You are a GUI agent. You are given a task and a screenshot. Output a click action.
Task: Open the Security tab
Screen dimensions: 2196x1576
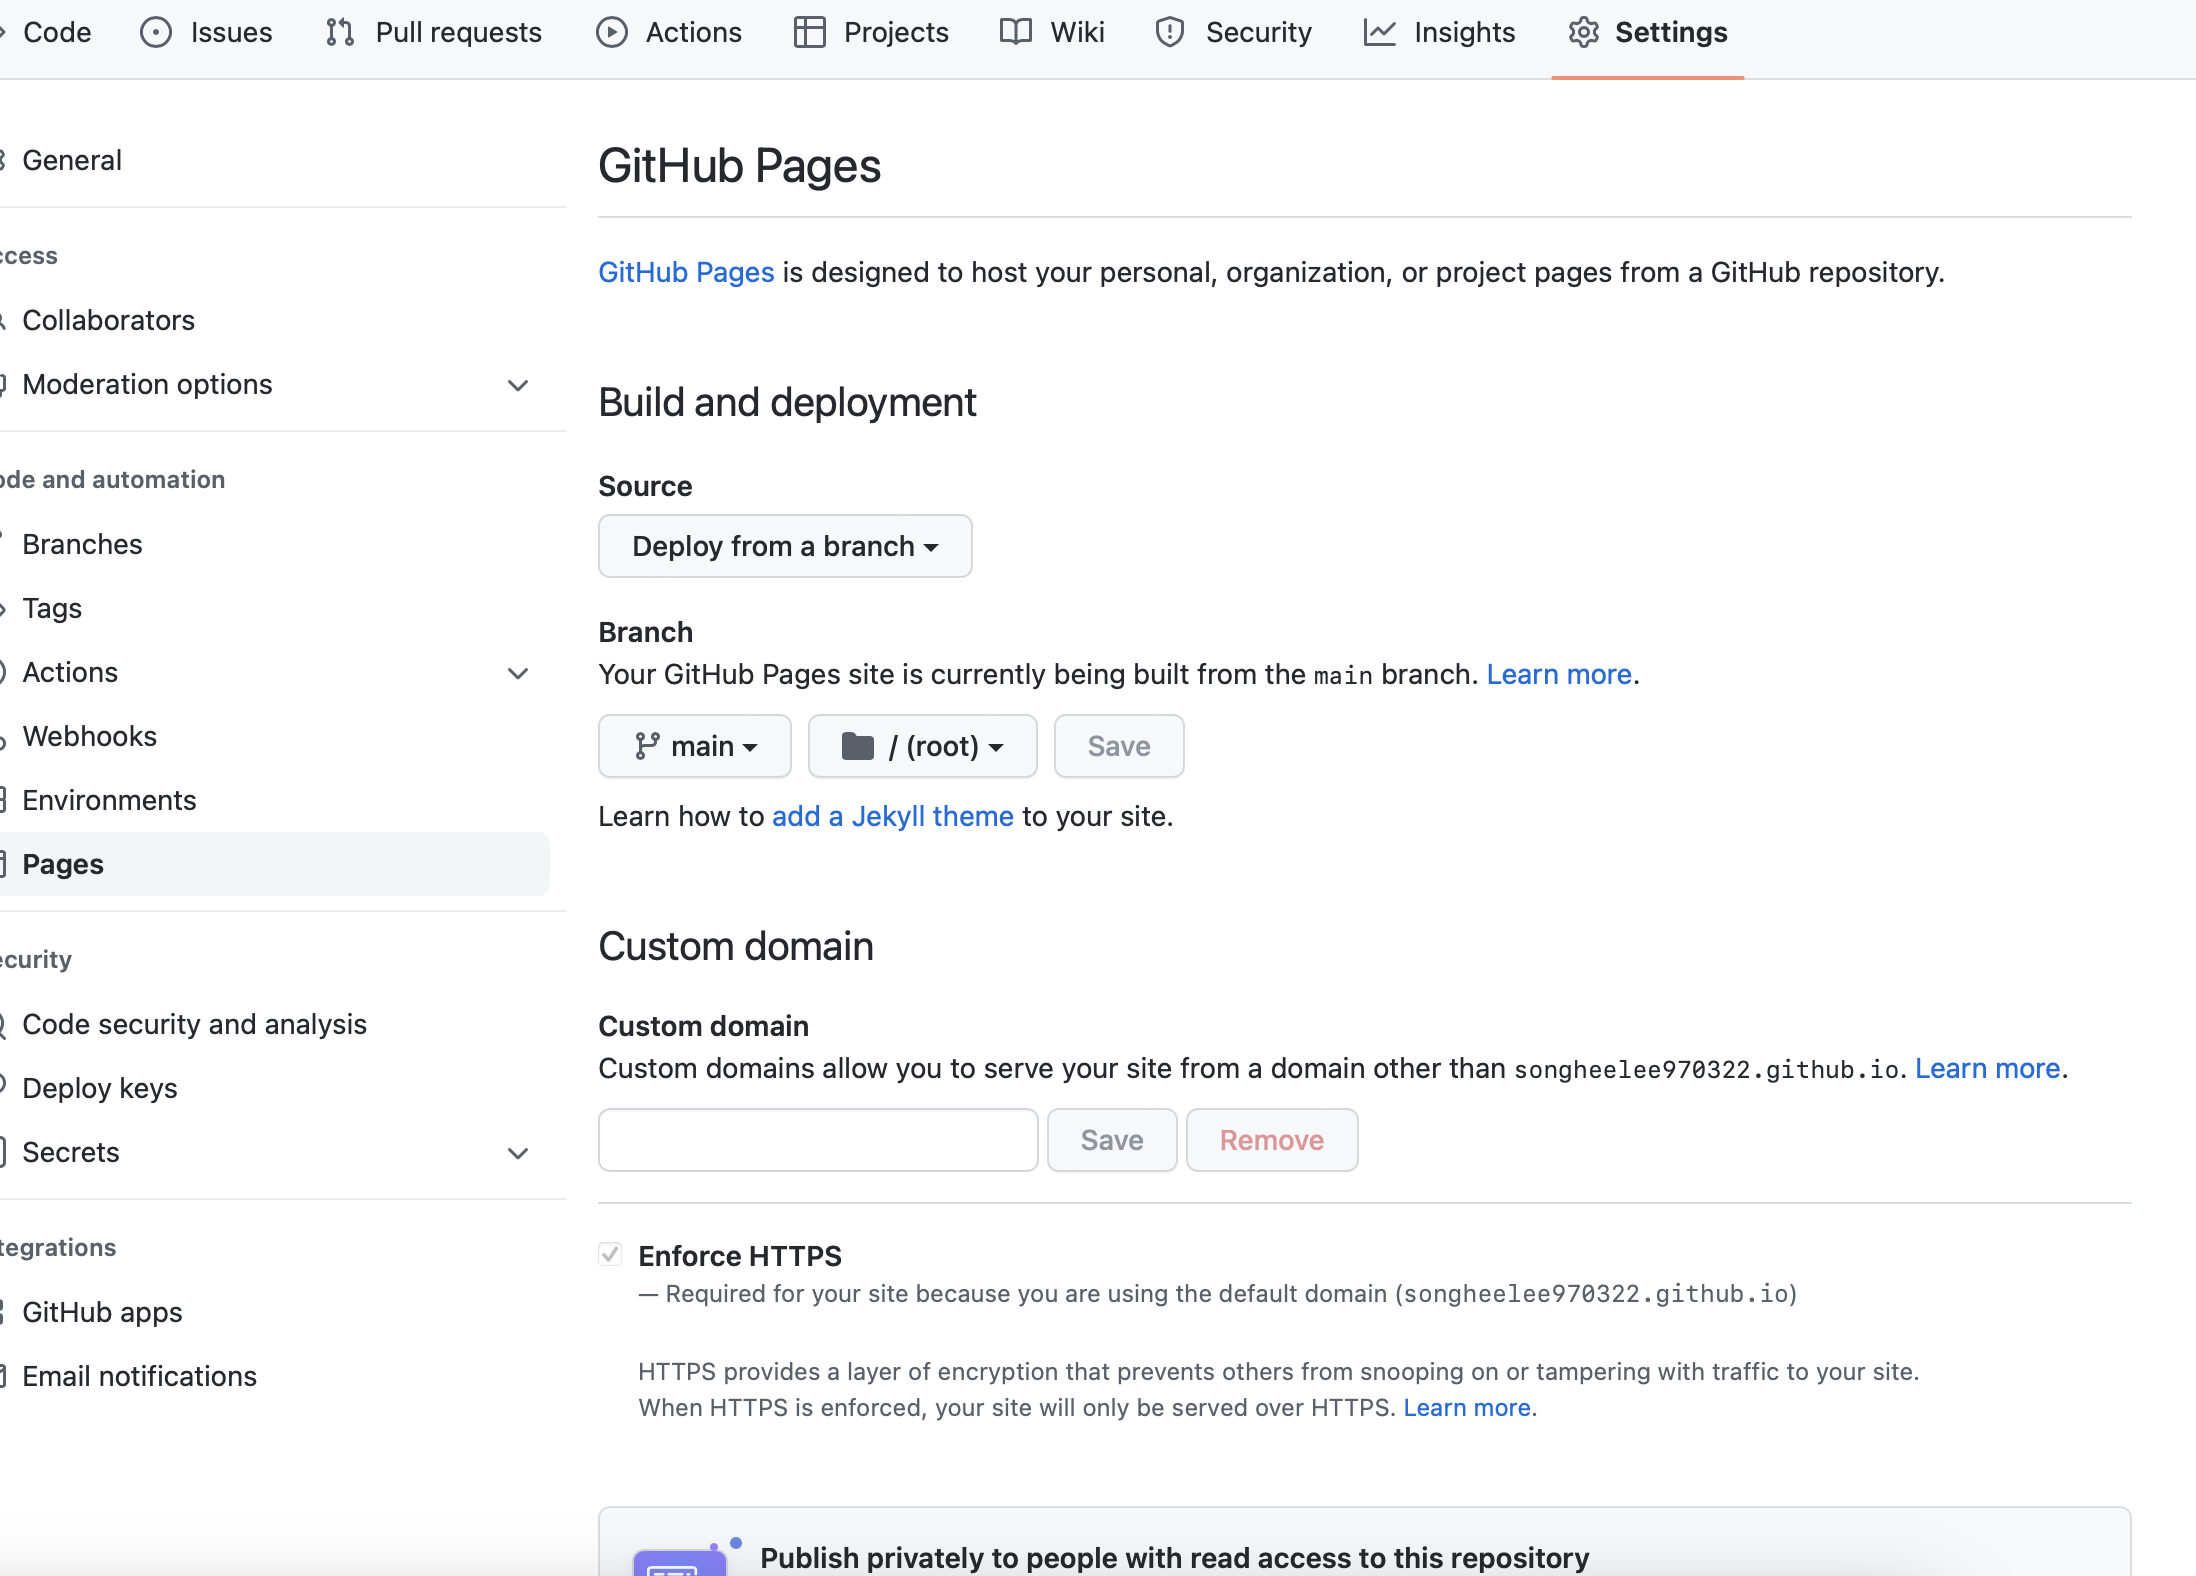click(1234, 33)
